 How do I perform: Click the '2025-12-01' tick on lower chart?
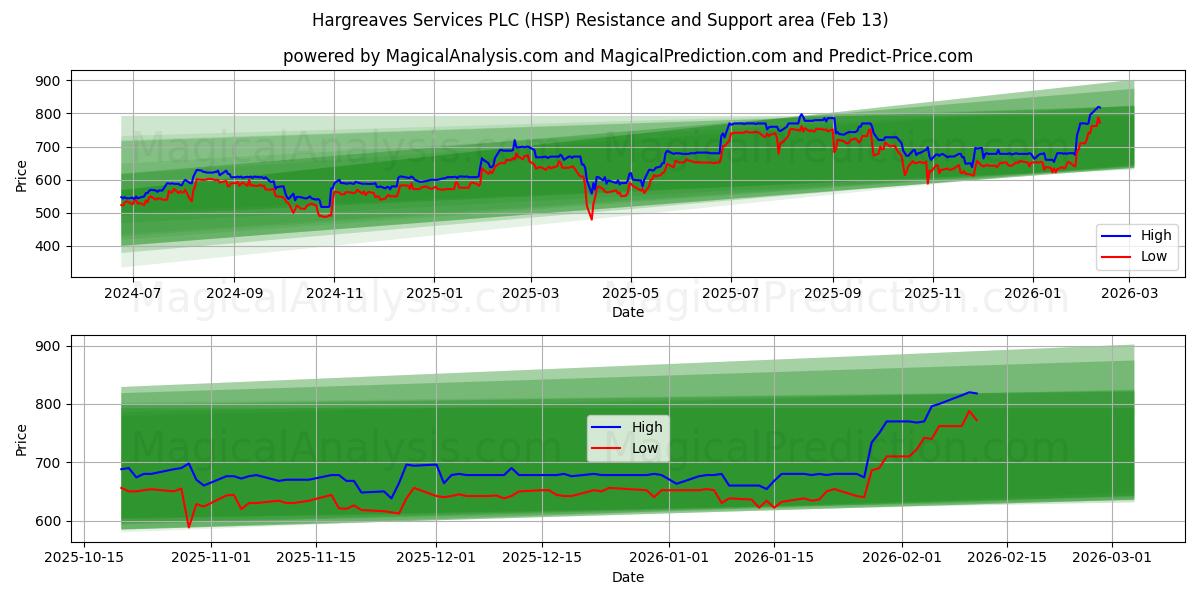(436, 559)
